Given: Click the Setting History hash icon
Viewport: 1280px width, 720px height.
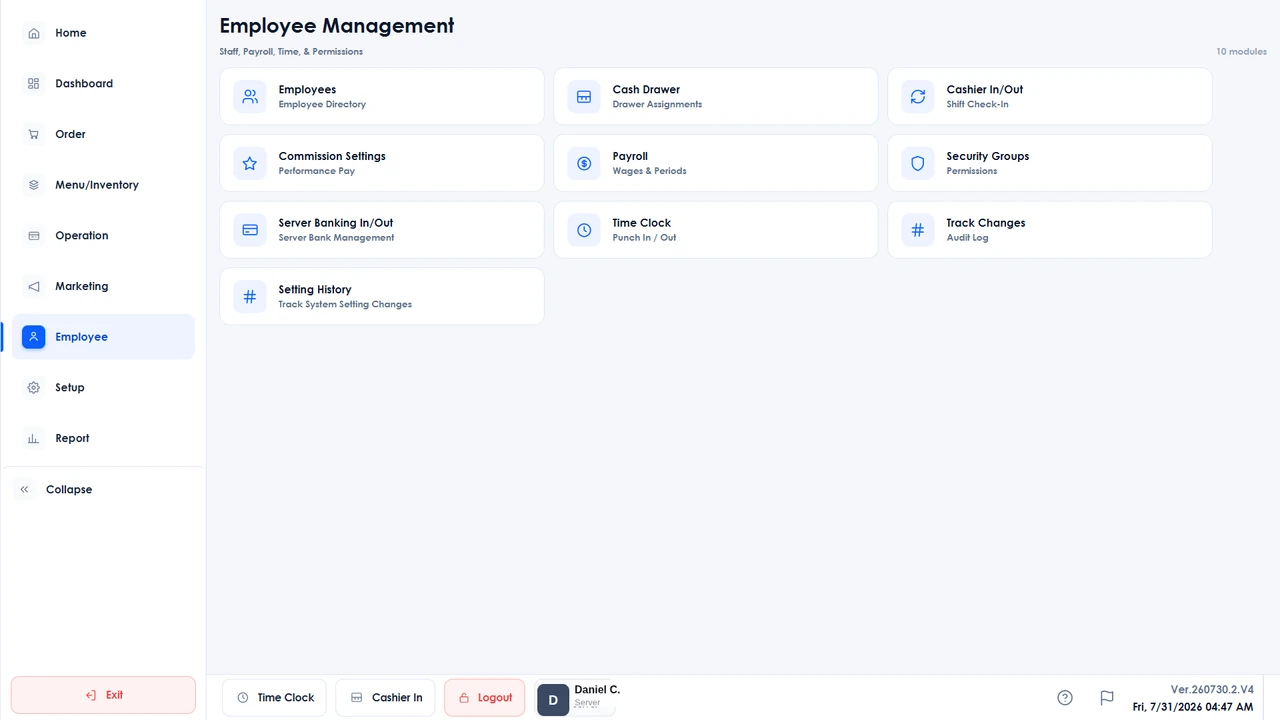Looking at the screenshot, I should (250, 297).
